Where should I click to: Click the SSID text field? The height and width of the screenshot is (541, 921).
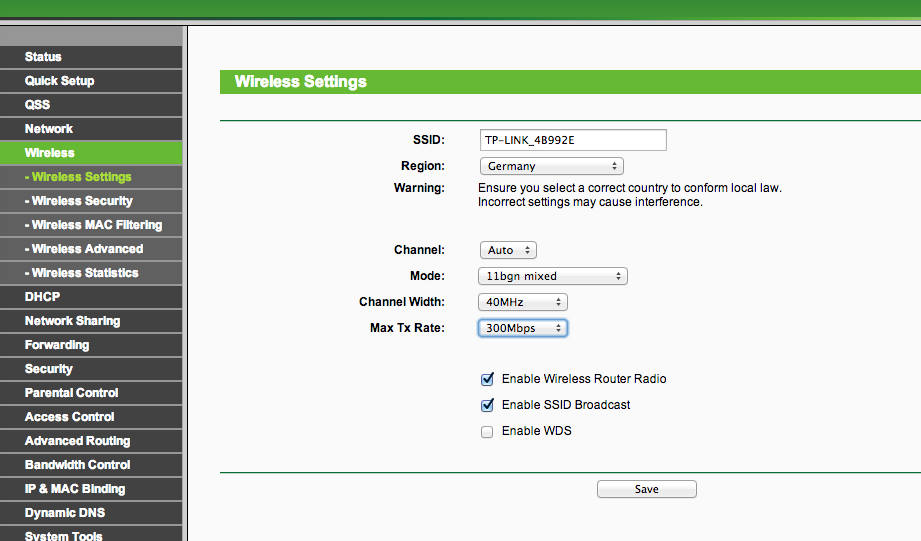coord(573,140)
